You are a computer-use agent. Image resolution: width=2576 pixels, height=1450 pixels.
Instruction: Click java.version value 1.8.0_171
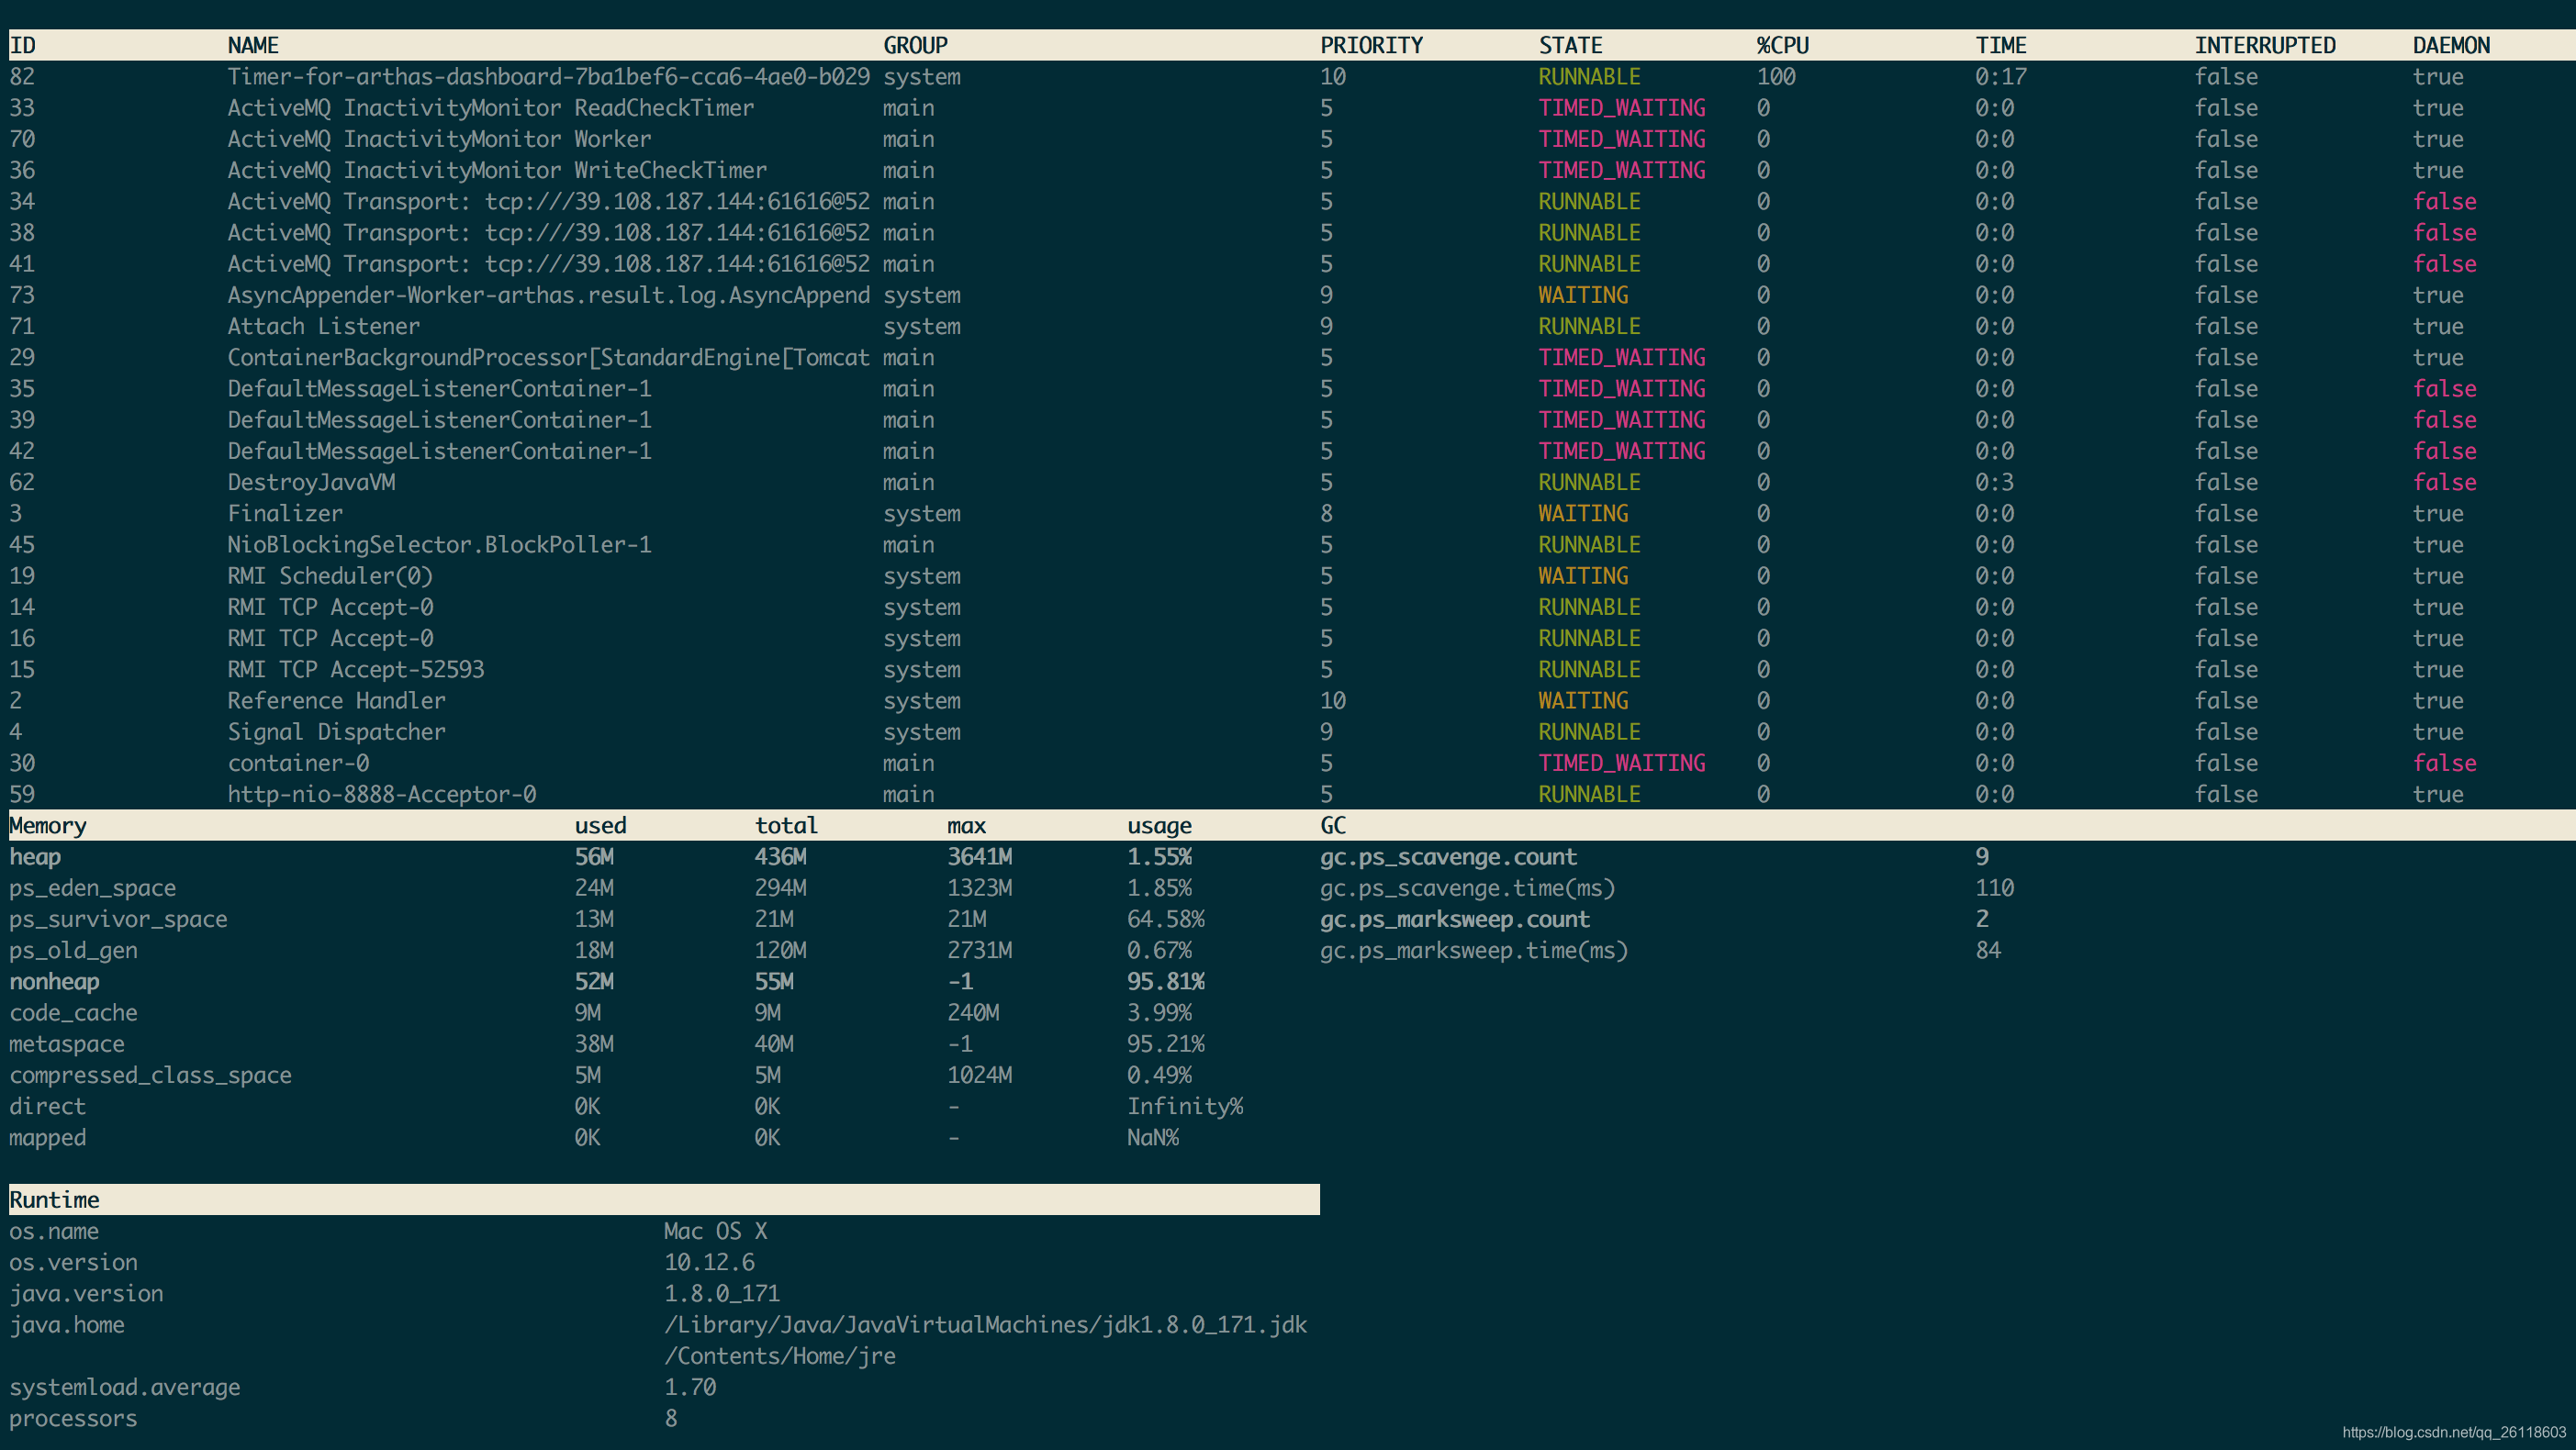coord(721,1294)
